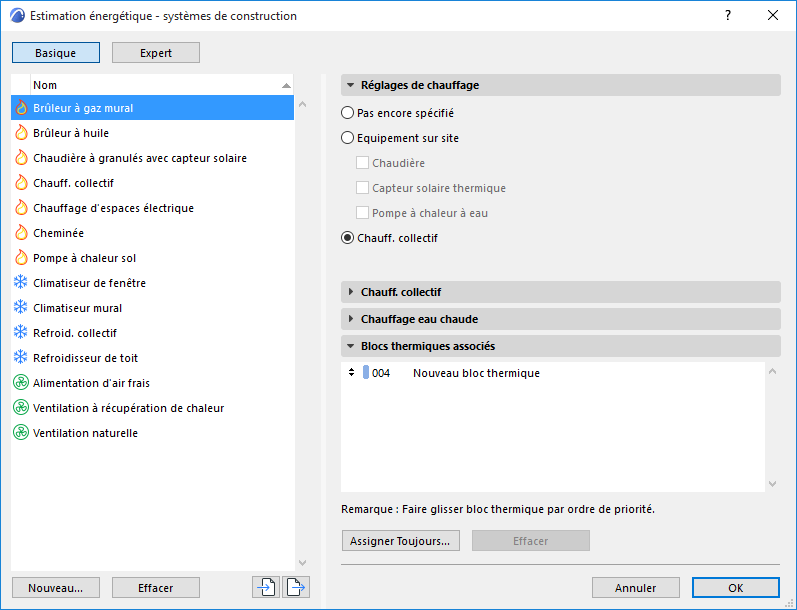Choose the Equipement sur site option

348,138
